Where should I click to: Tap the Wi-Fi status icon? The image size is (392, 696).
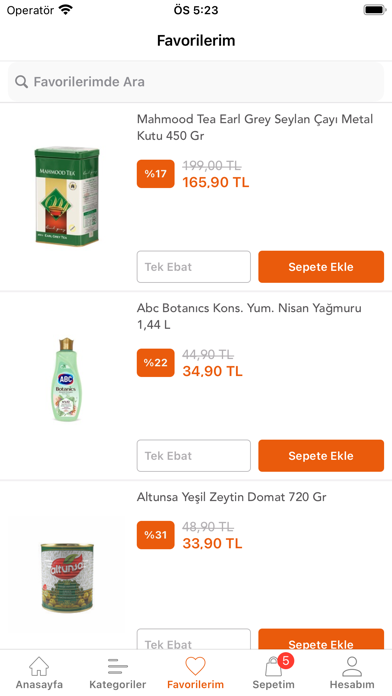pyautogui.click(x=65, y=10)
